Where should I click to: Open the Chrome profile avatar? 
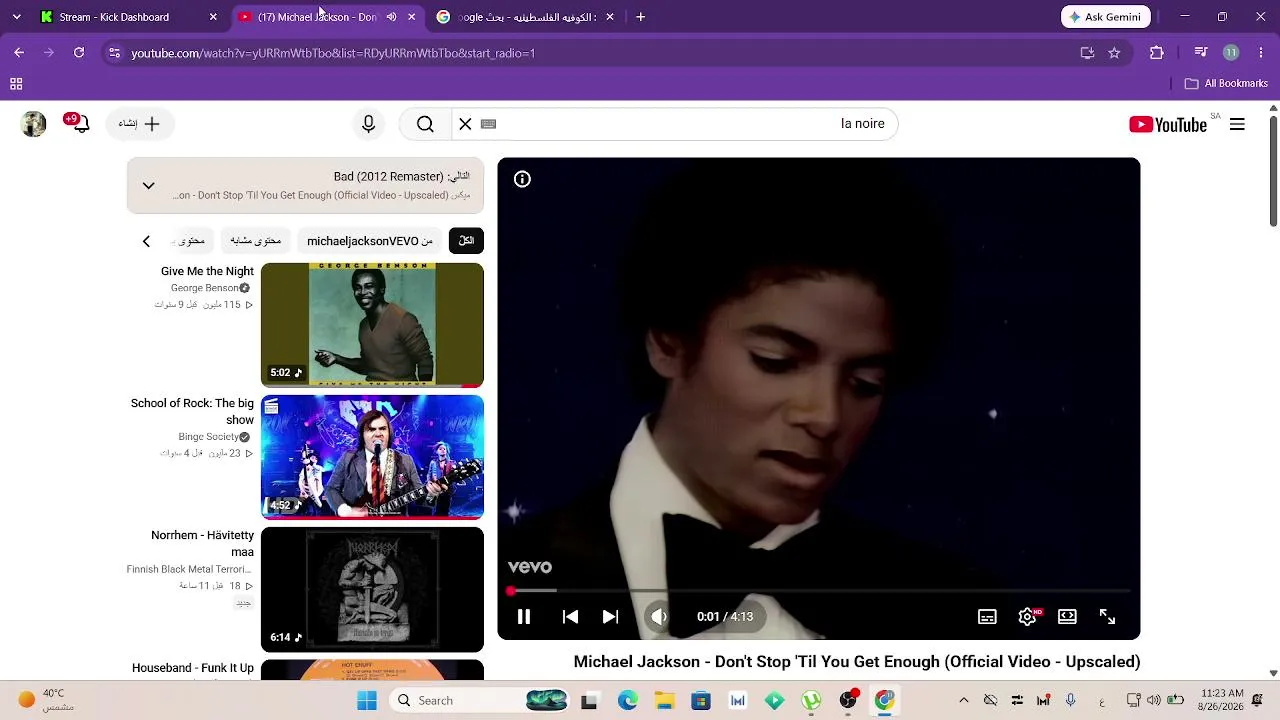(1231, 53)
